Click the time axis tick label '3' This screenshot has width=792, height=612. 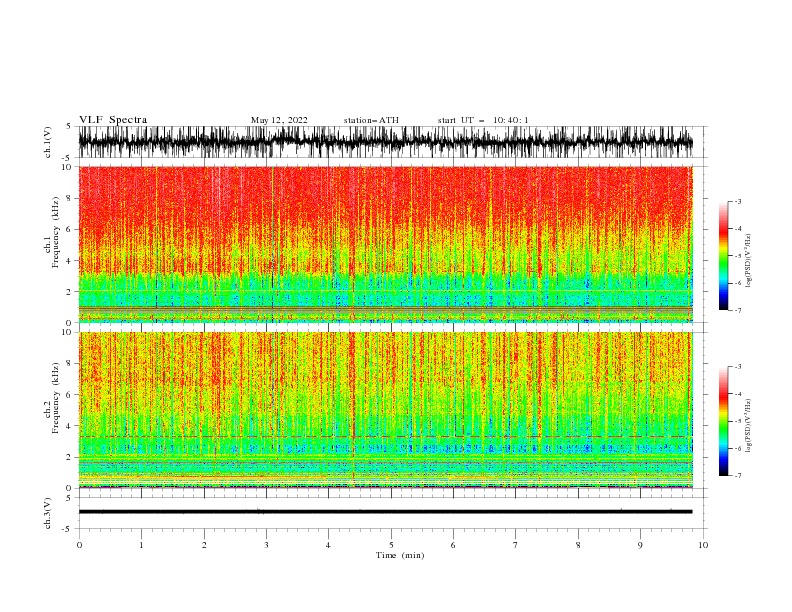point(266,545)
